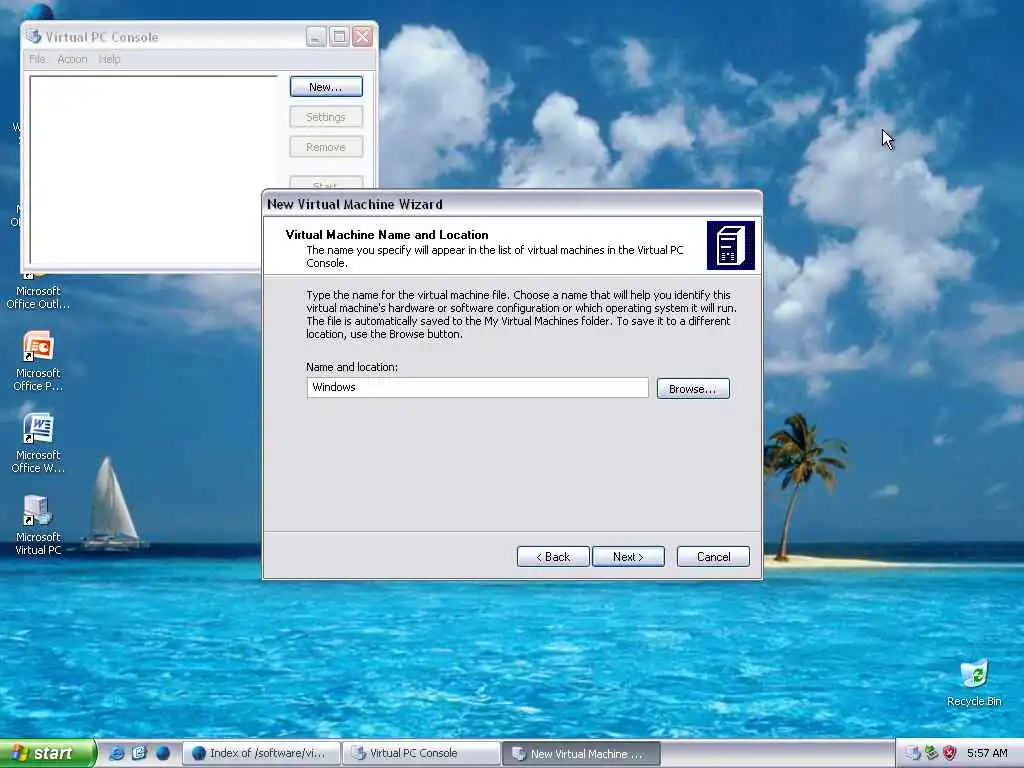Image resolution: width=1024 pixels, height=768 pixels.
Task: Select the Recycle Bin desktop icon
Action: click(974, 683)
